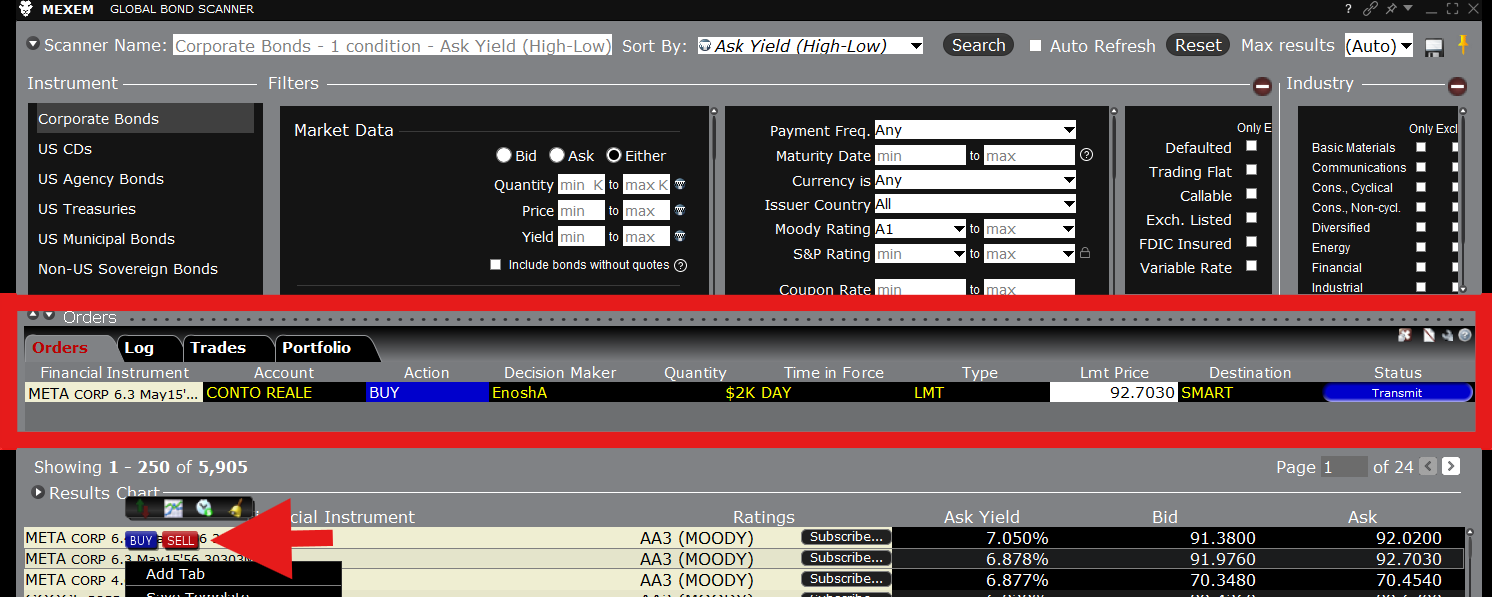Click the Search button
The height and width of the screenshot is (597, 1492).
[978, 45]
